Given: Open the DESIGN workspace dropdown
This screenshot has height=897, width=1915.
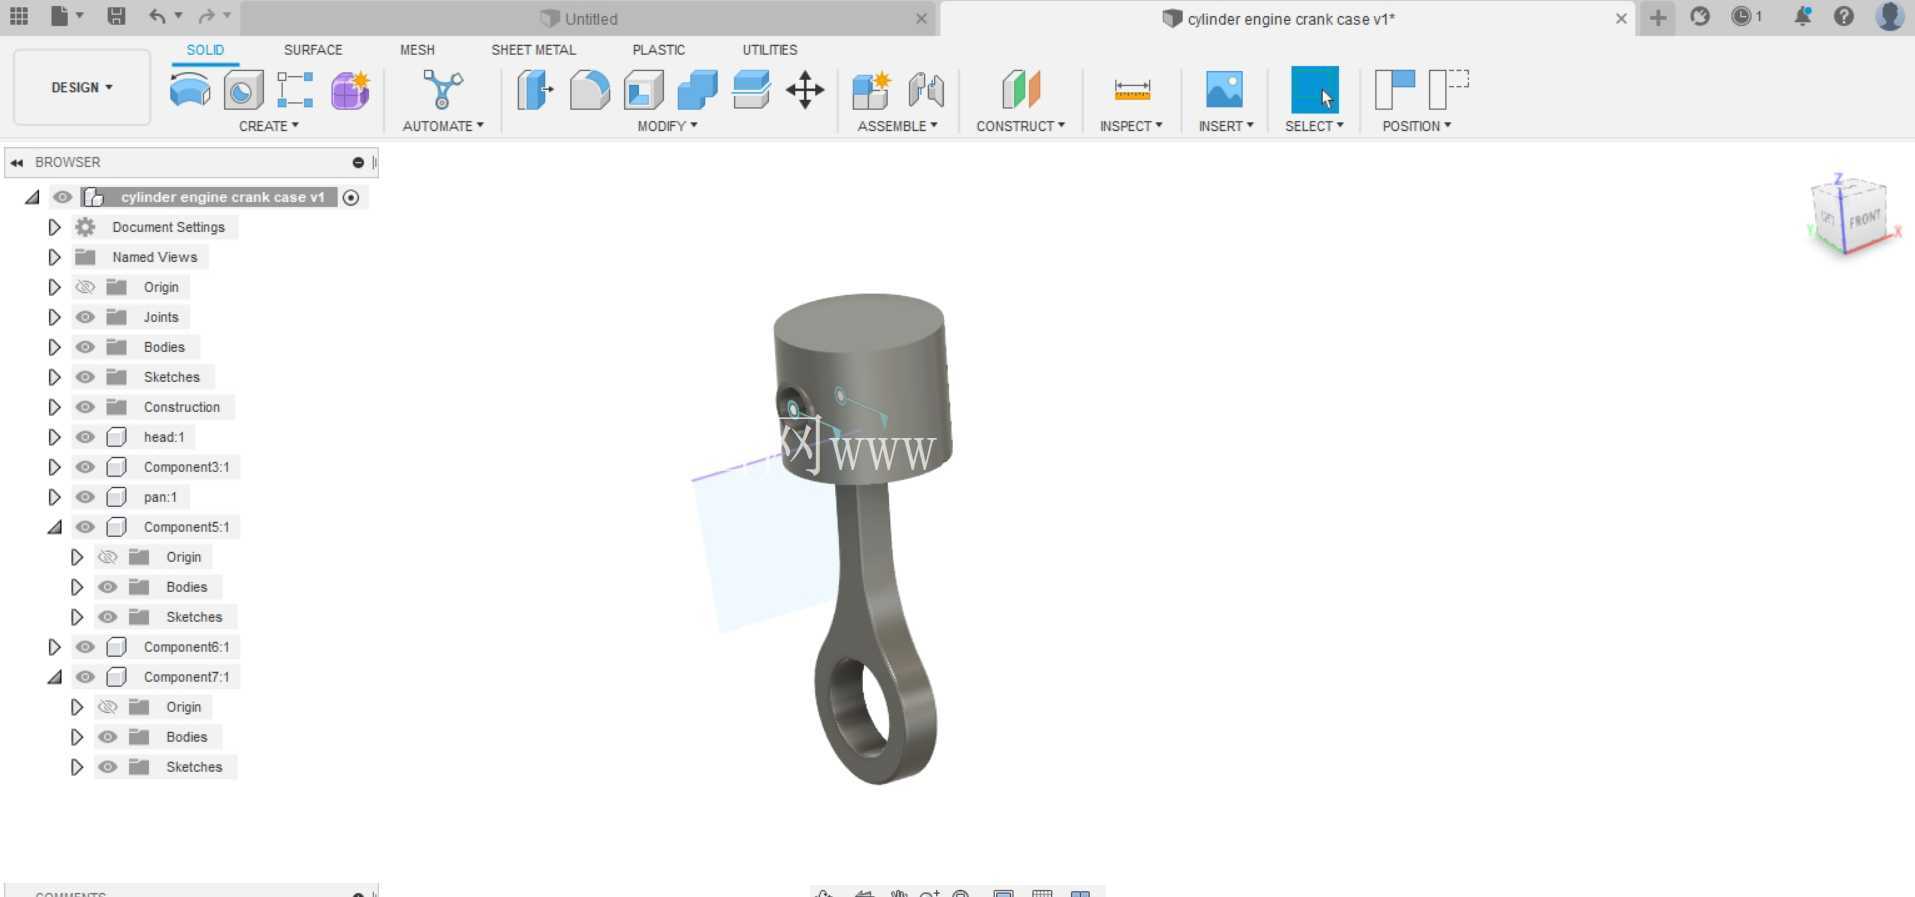Looking at the screenshot, I should point(82,88).
